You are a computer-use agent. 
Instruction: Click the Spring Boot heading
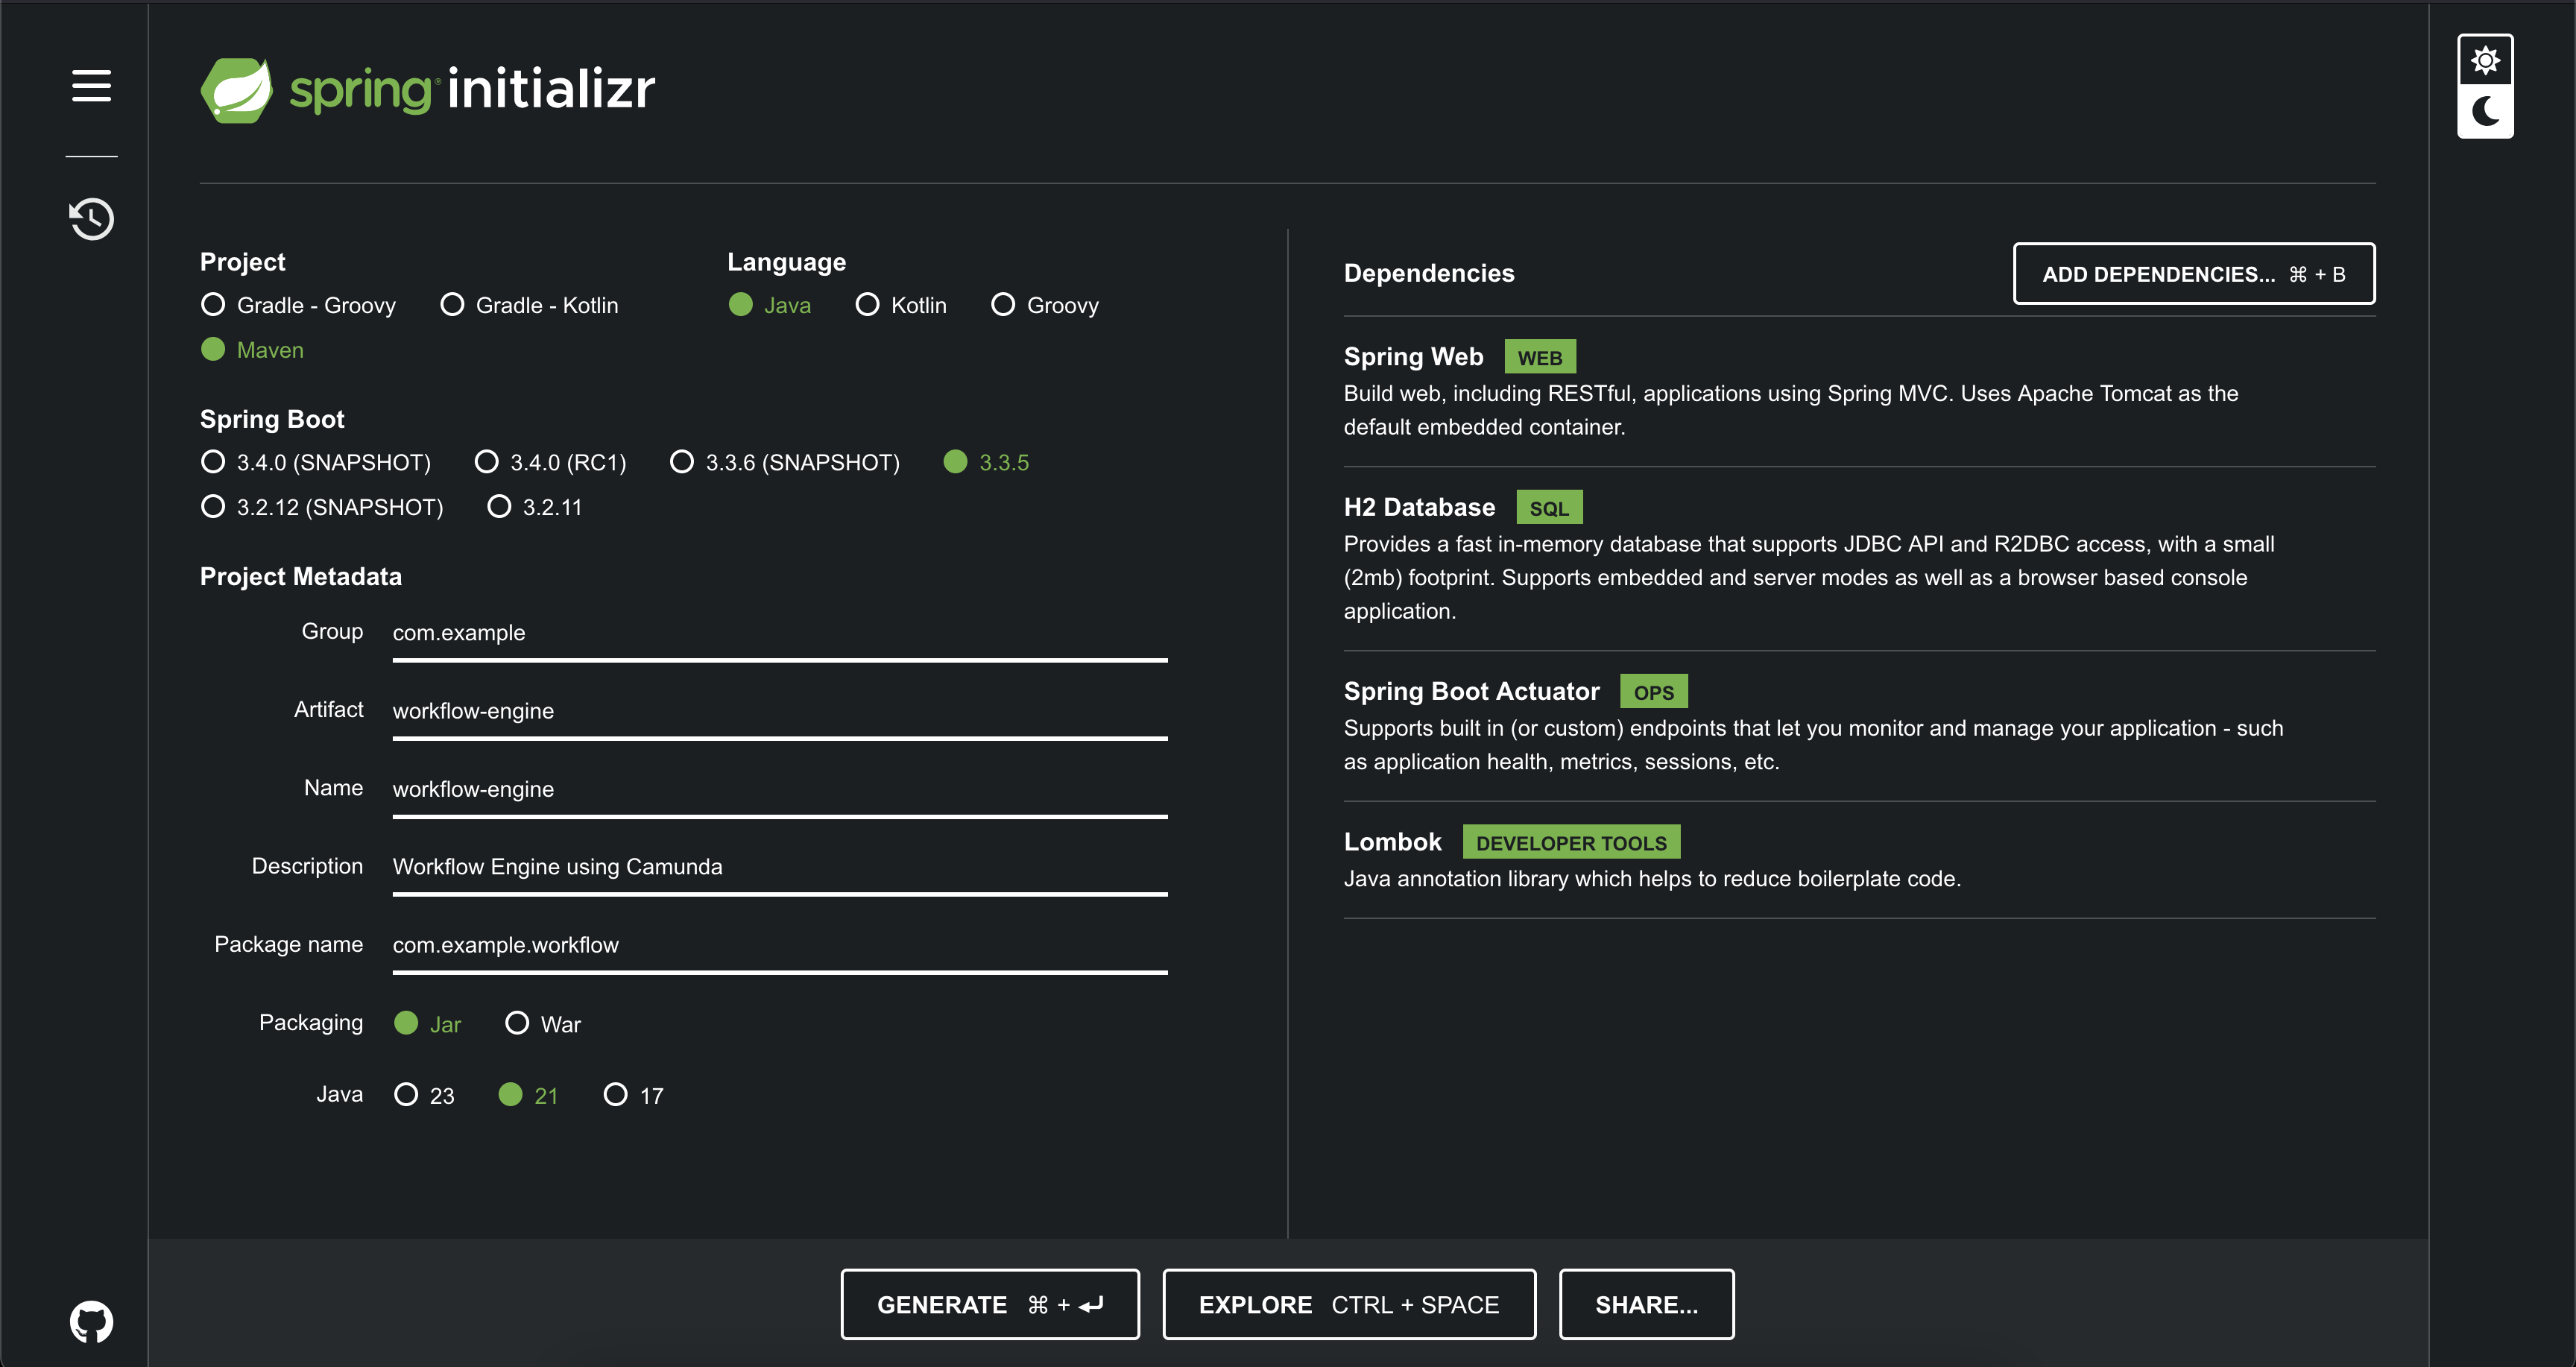[272, 419]
